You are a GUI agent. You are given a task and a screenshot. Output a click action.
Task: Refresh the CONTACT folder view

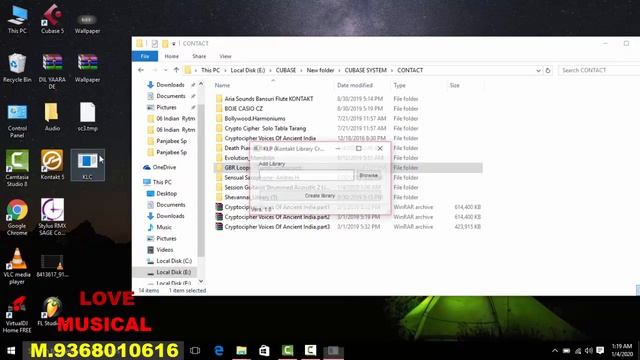coord(548,70)
